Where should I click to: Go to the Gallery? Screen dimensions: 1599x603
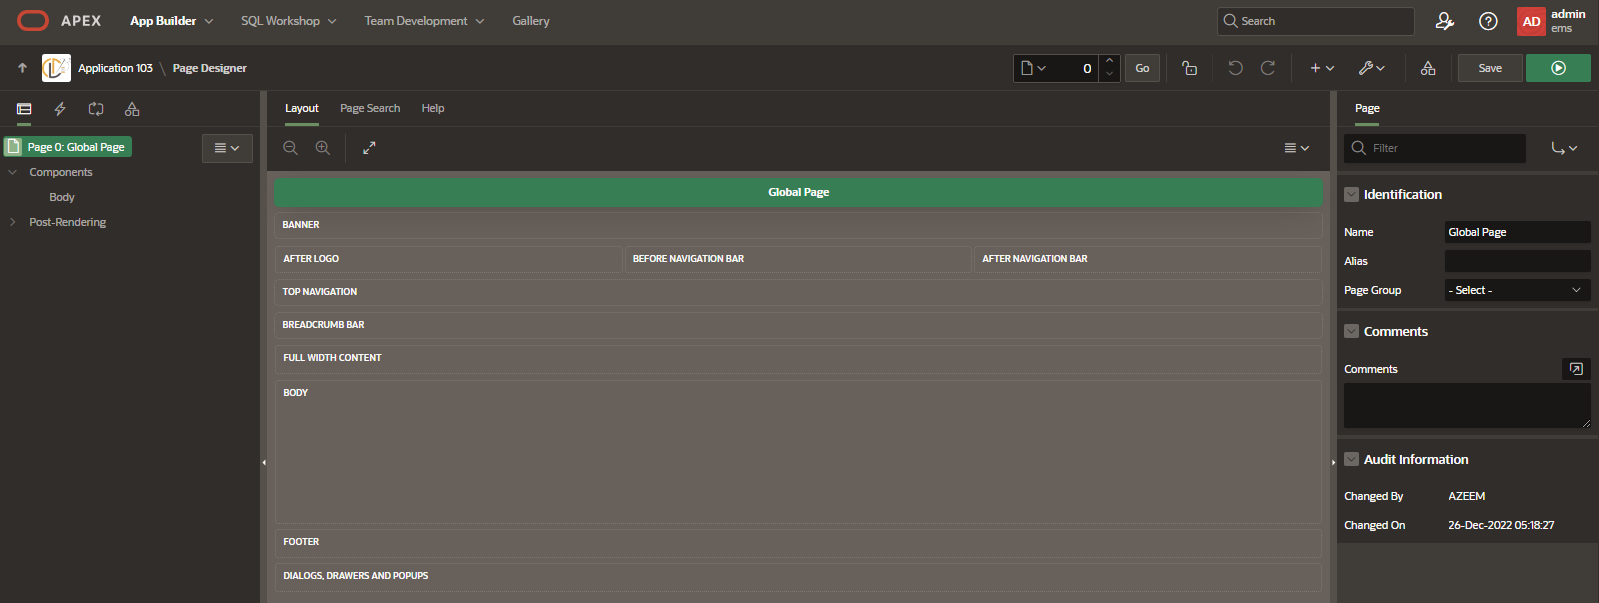pos(531,21)
